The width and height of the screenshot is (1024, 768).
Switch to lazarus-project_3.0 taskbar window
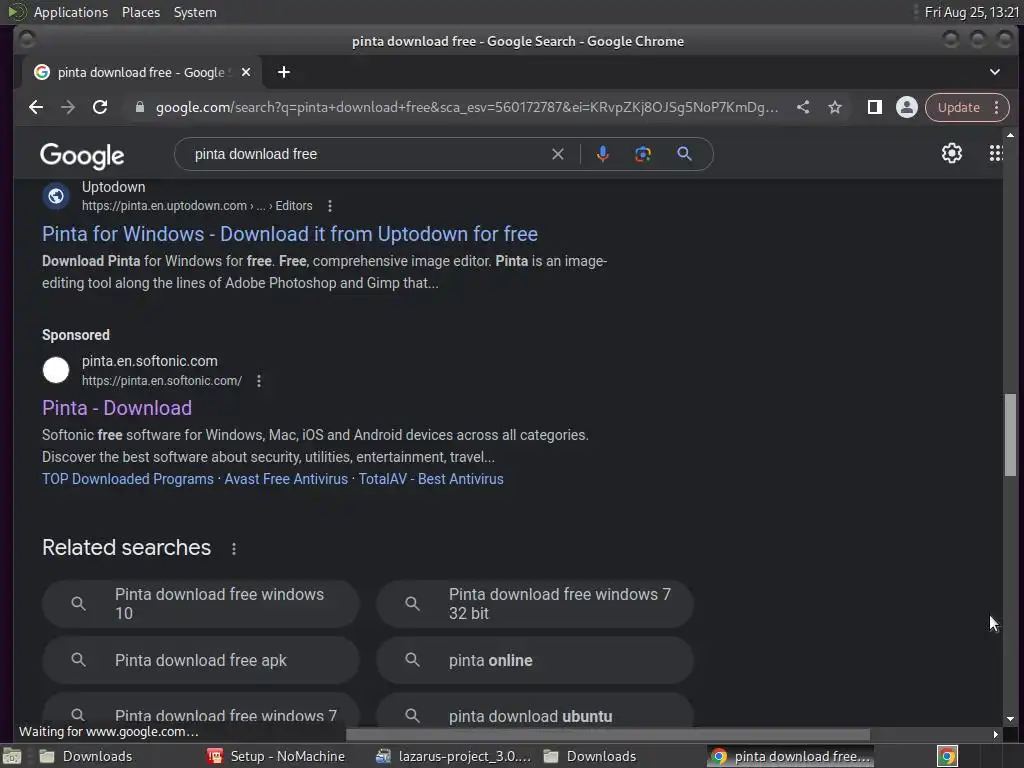click(454, 756)
